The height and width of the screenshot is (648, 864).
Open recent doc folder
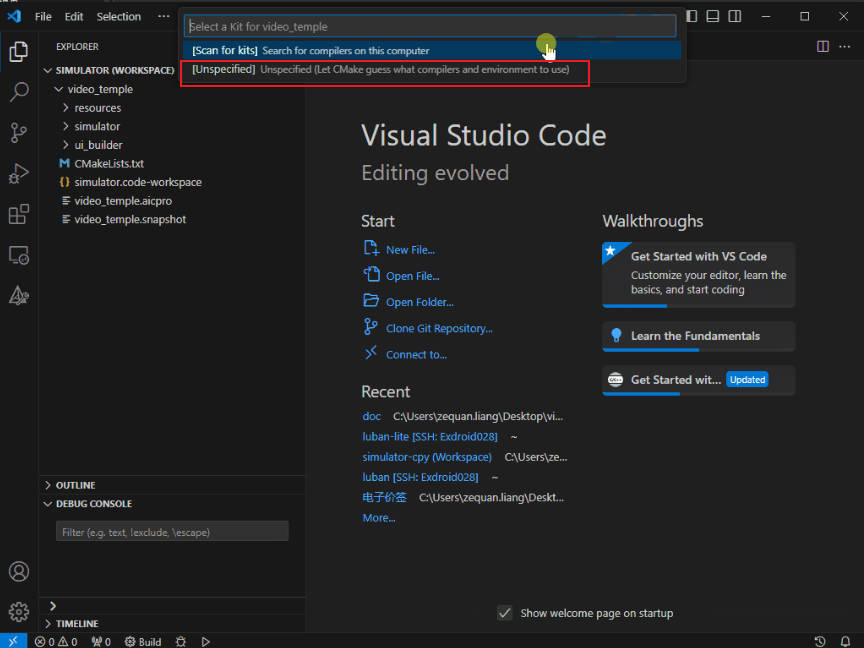(x=371, y=416)
